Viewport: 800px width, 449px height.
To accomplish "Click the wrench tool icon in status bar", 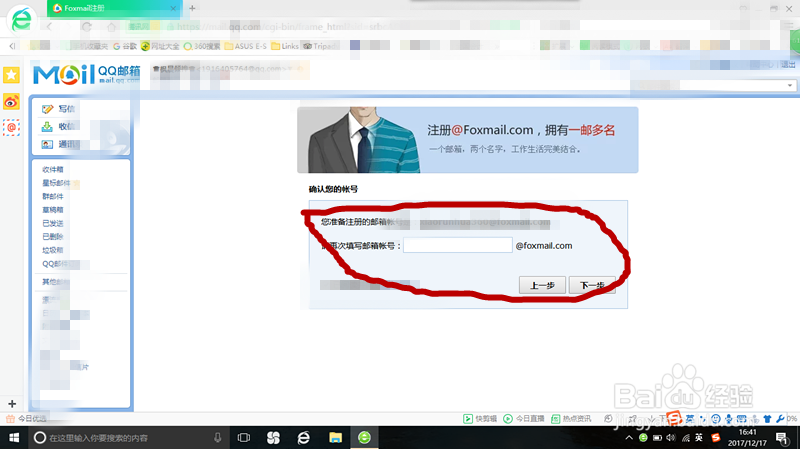I will click(780, 419).
